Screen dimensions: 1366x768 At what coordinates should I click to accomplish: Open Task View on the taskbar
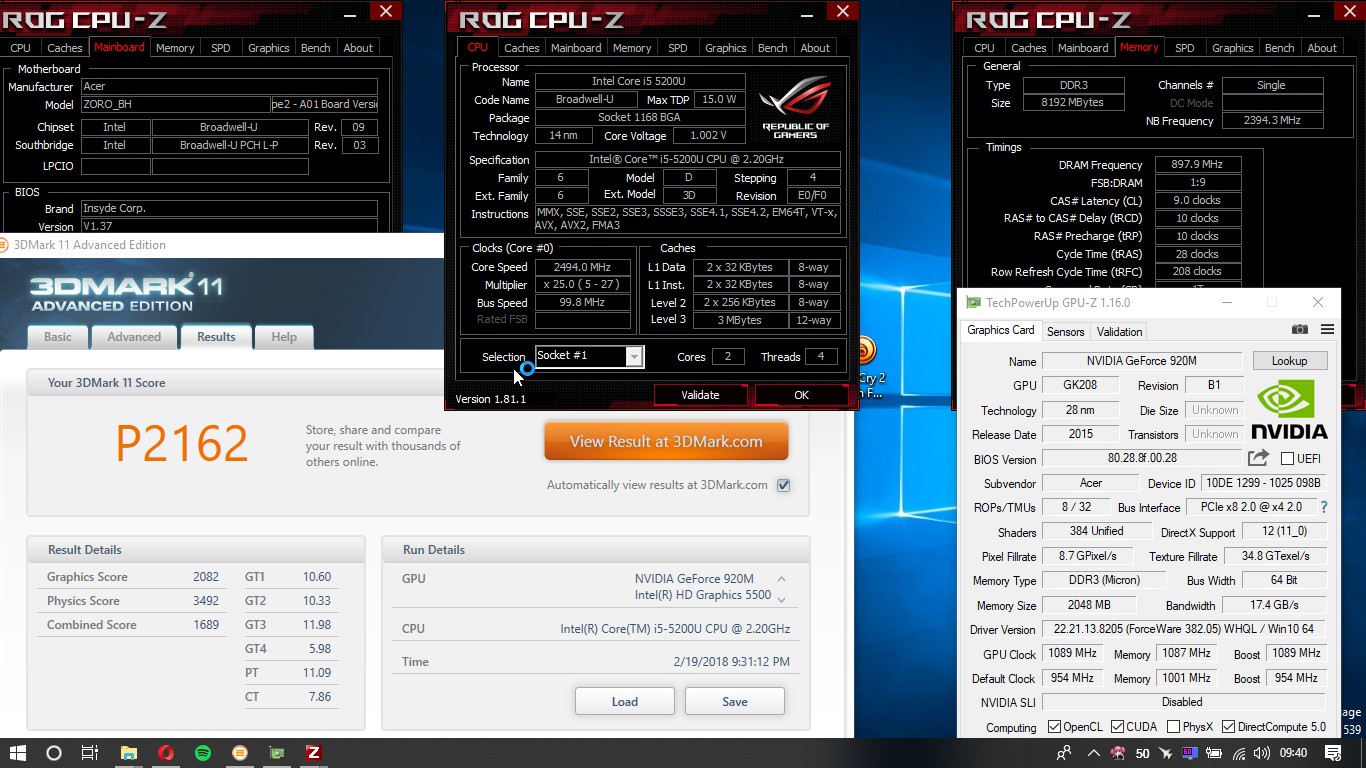(89, 753)
